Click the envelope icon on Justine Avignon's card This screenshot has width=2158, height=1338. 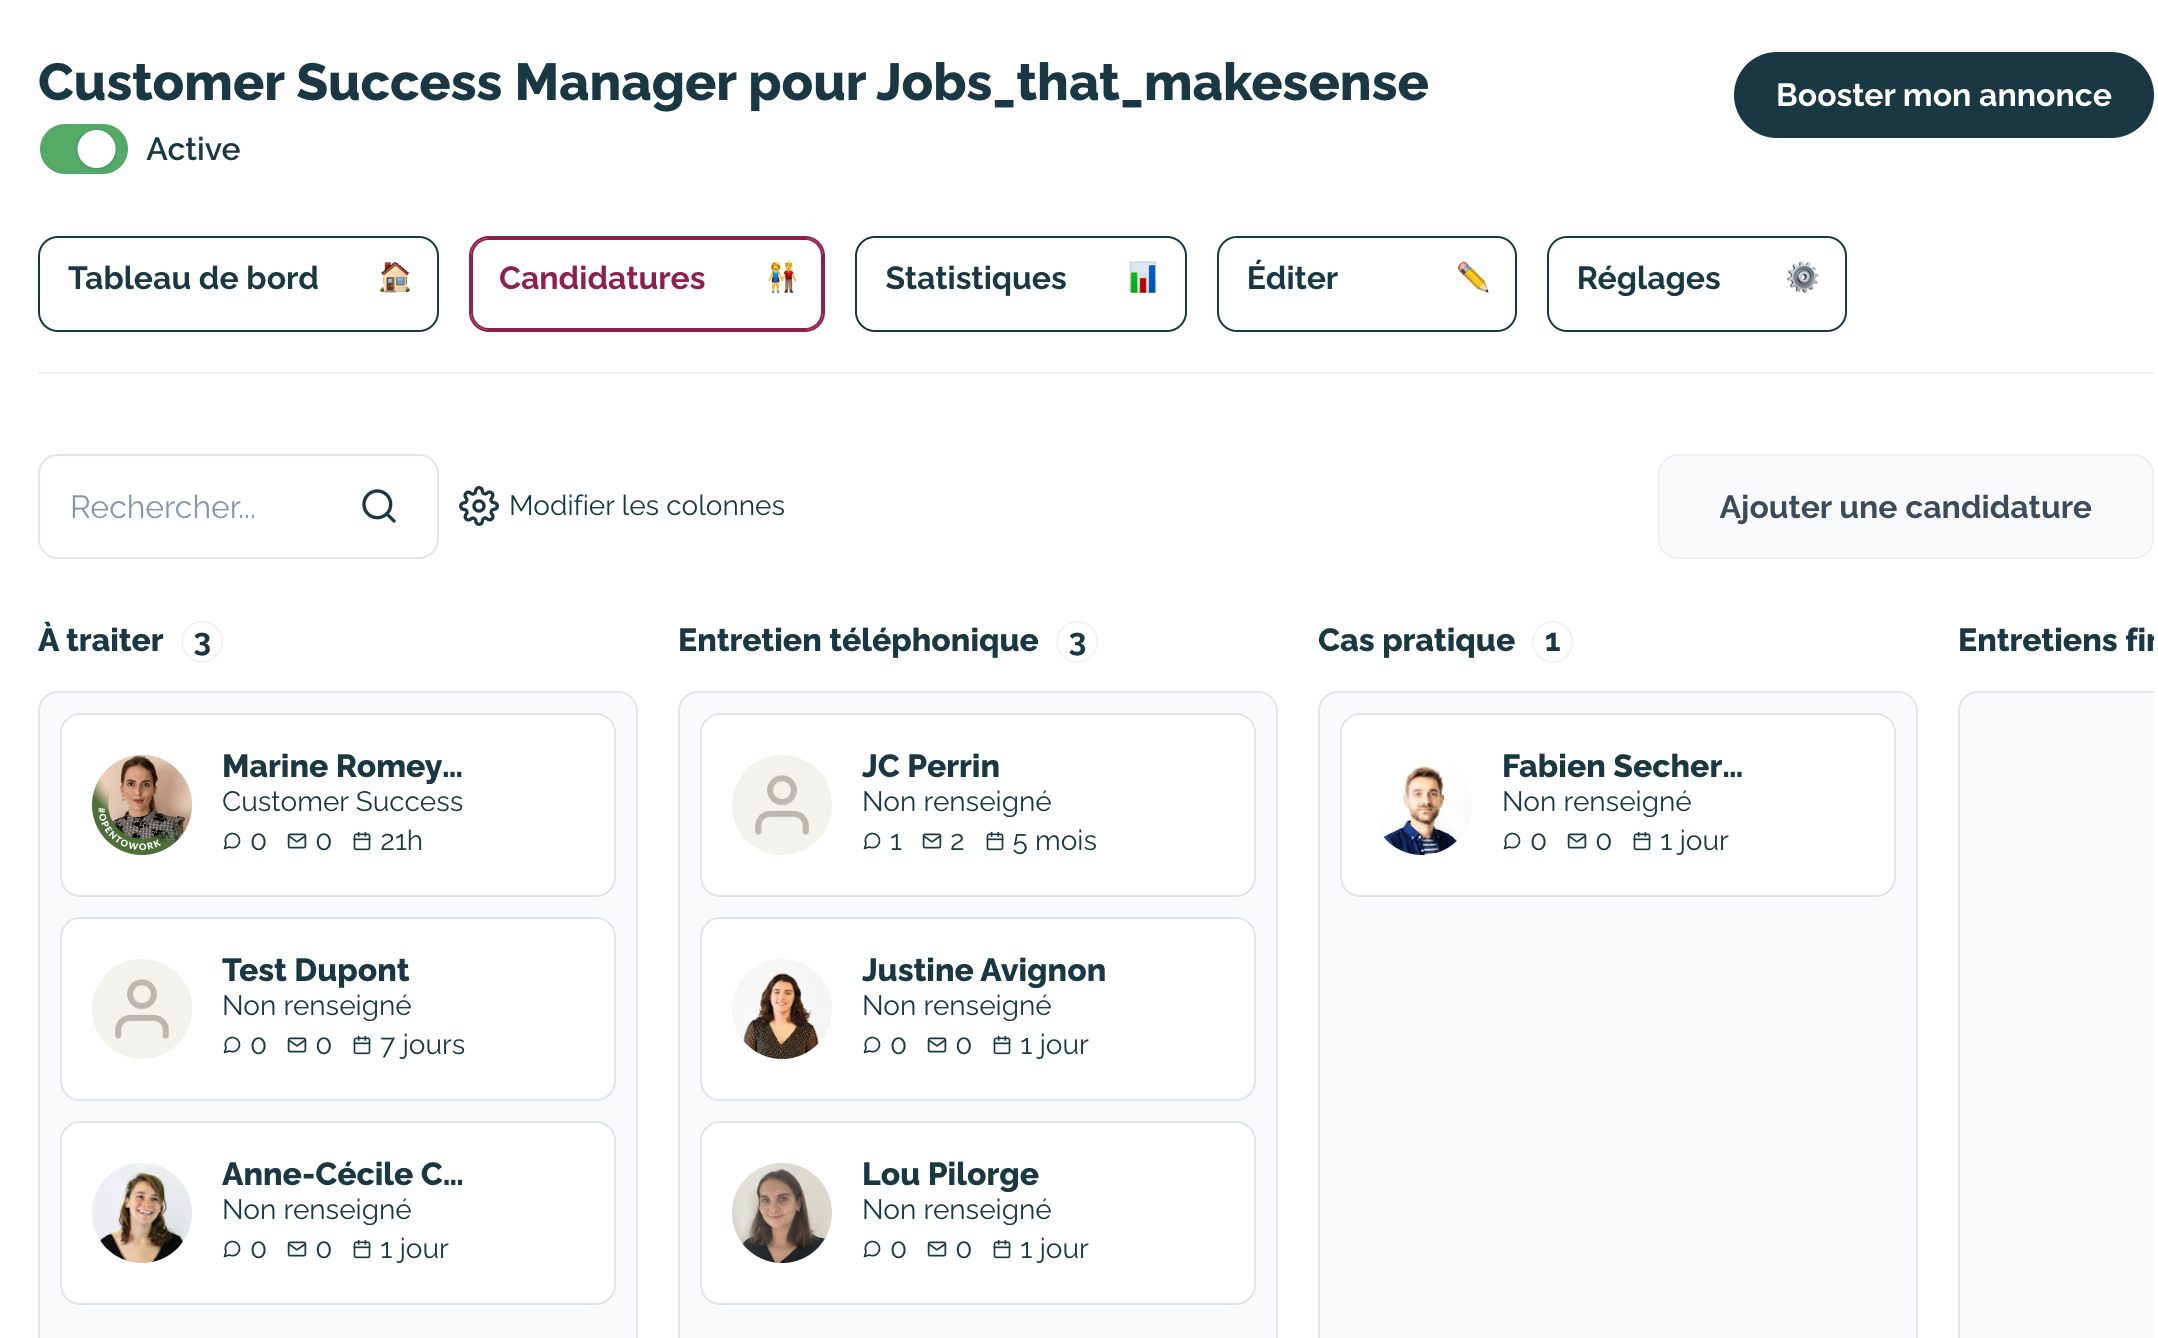[938, 1045]
